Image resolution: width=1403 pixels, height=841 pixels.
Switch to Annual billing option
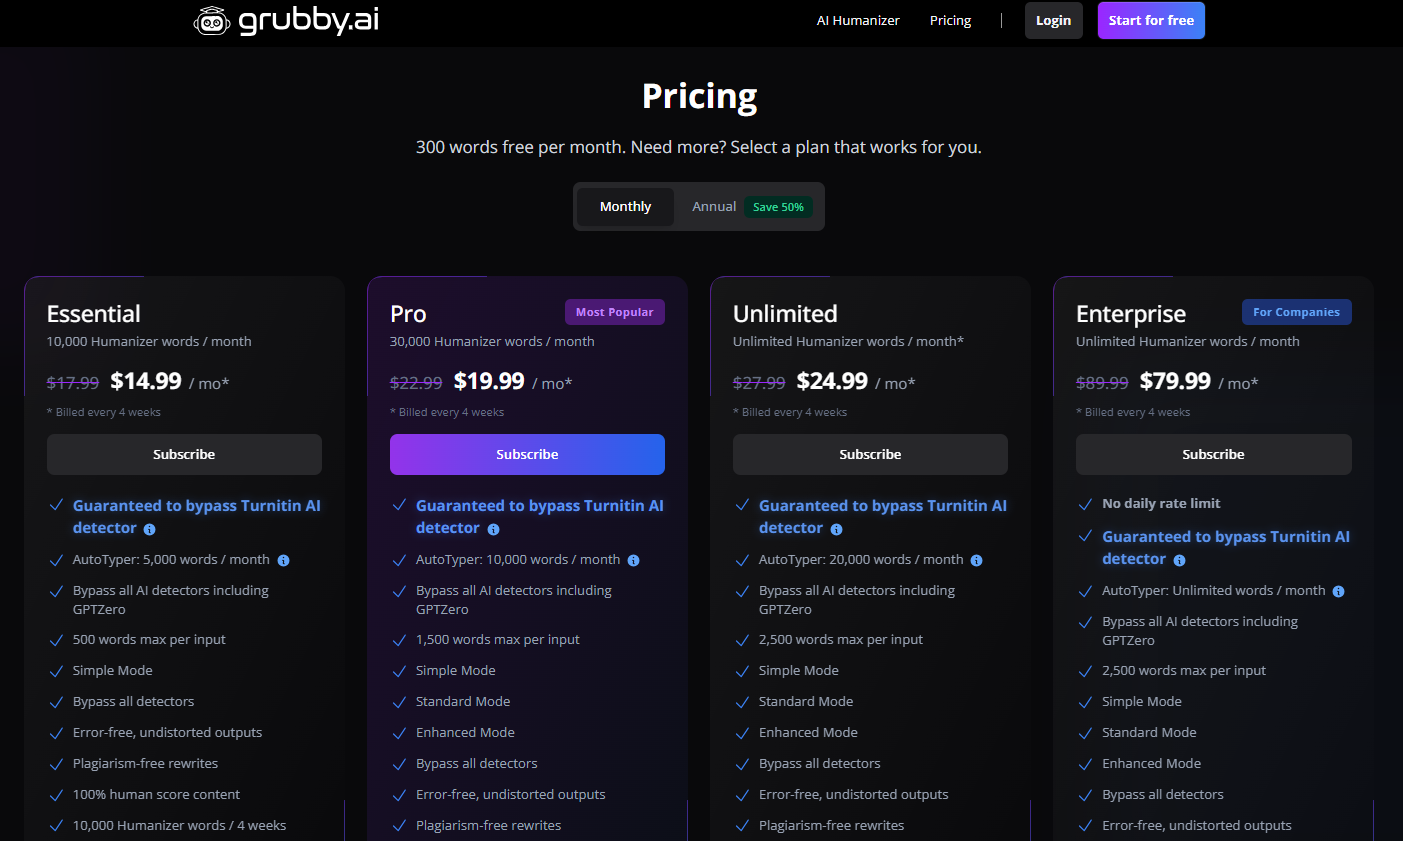click(714, 207)
